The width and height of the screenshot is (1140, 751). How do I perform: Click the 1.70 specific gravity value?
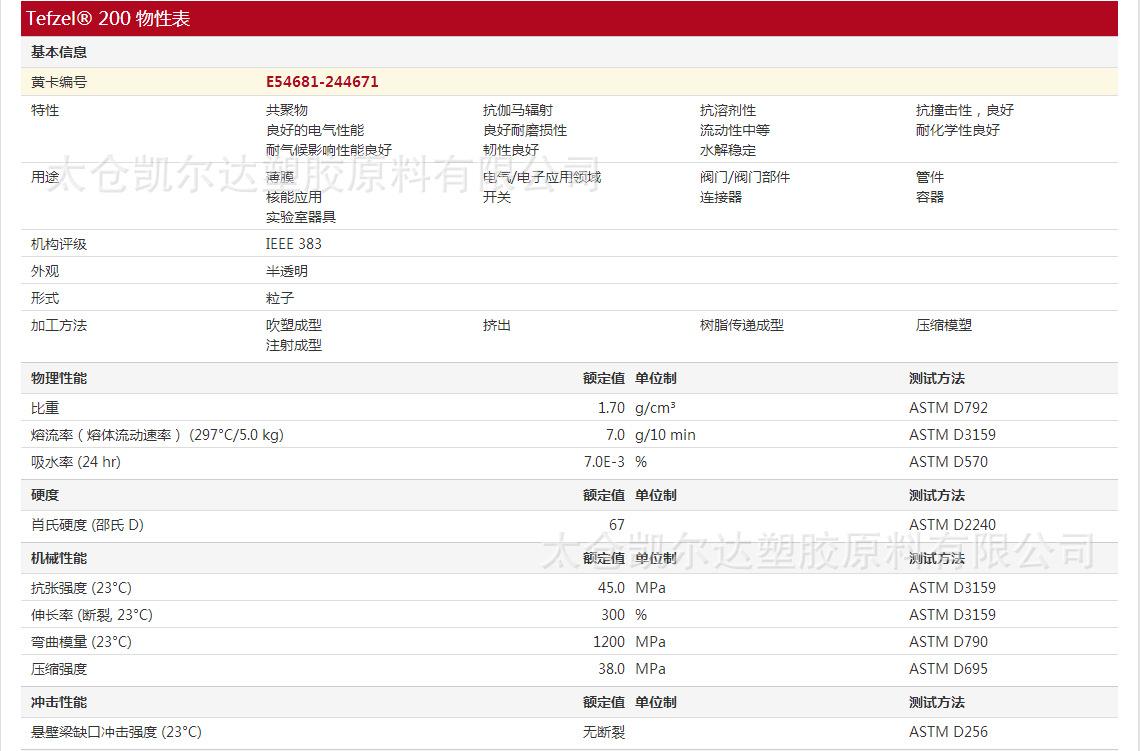tap(611, 408)
